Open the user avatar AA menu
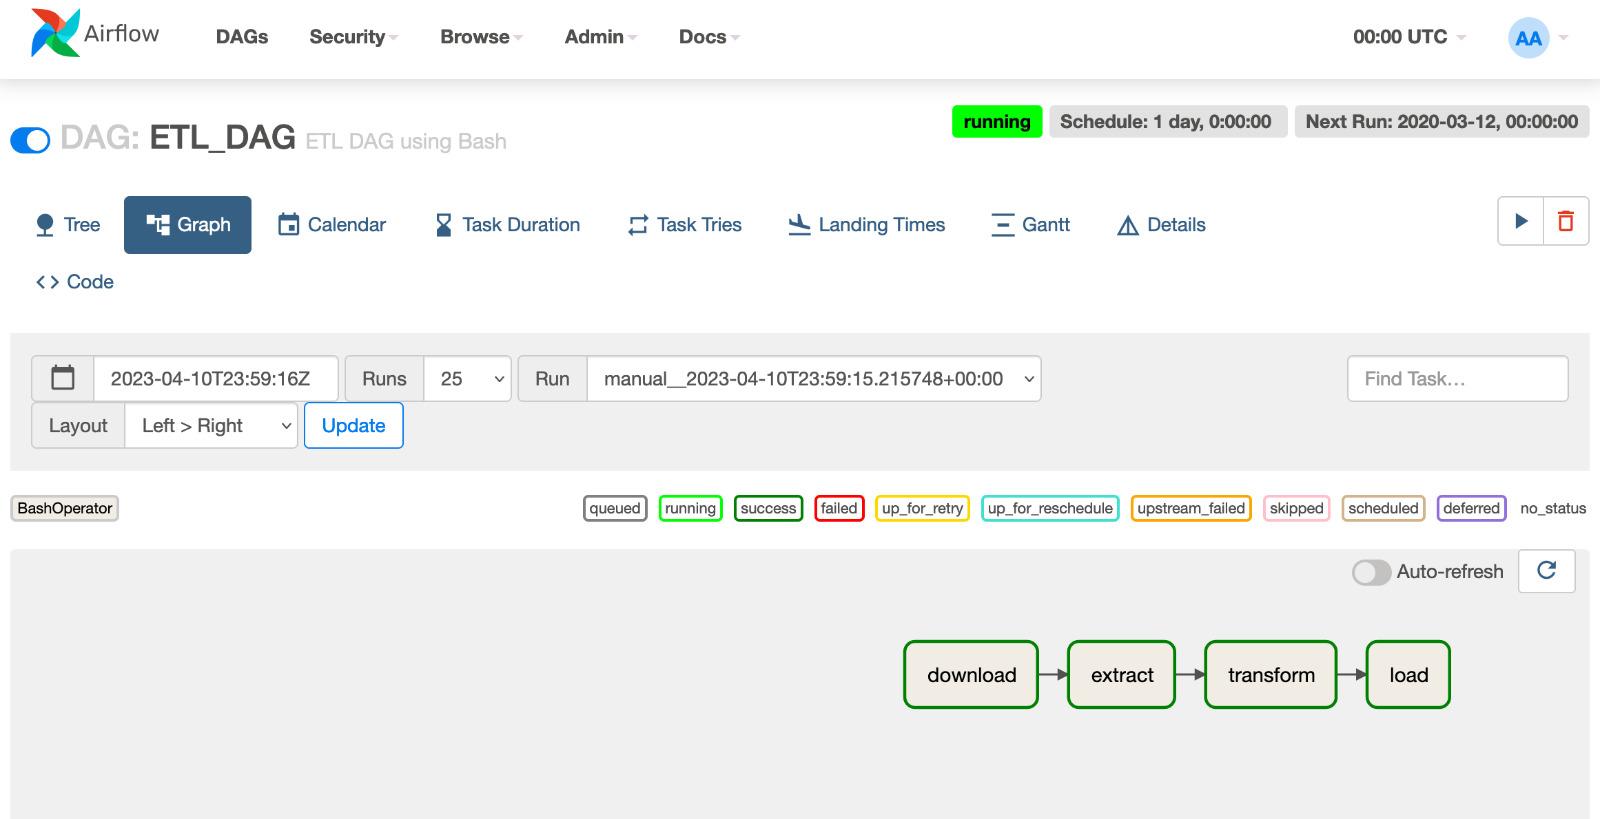This screenshot has width=1600, height=819. pyautogui.click(x=1528, y=38)
